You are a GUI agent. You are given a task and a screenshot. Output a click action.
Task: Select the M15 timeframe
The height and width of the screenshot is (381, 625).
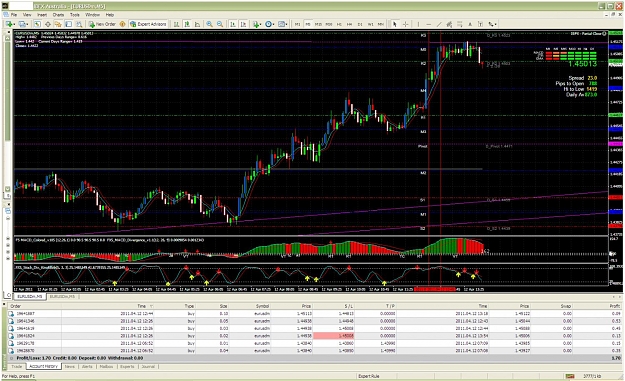(318, 24)
